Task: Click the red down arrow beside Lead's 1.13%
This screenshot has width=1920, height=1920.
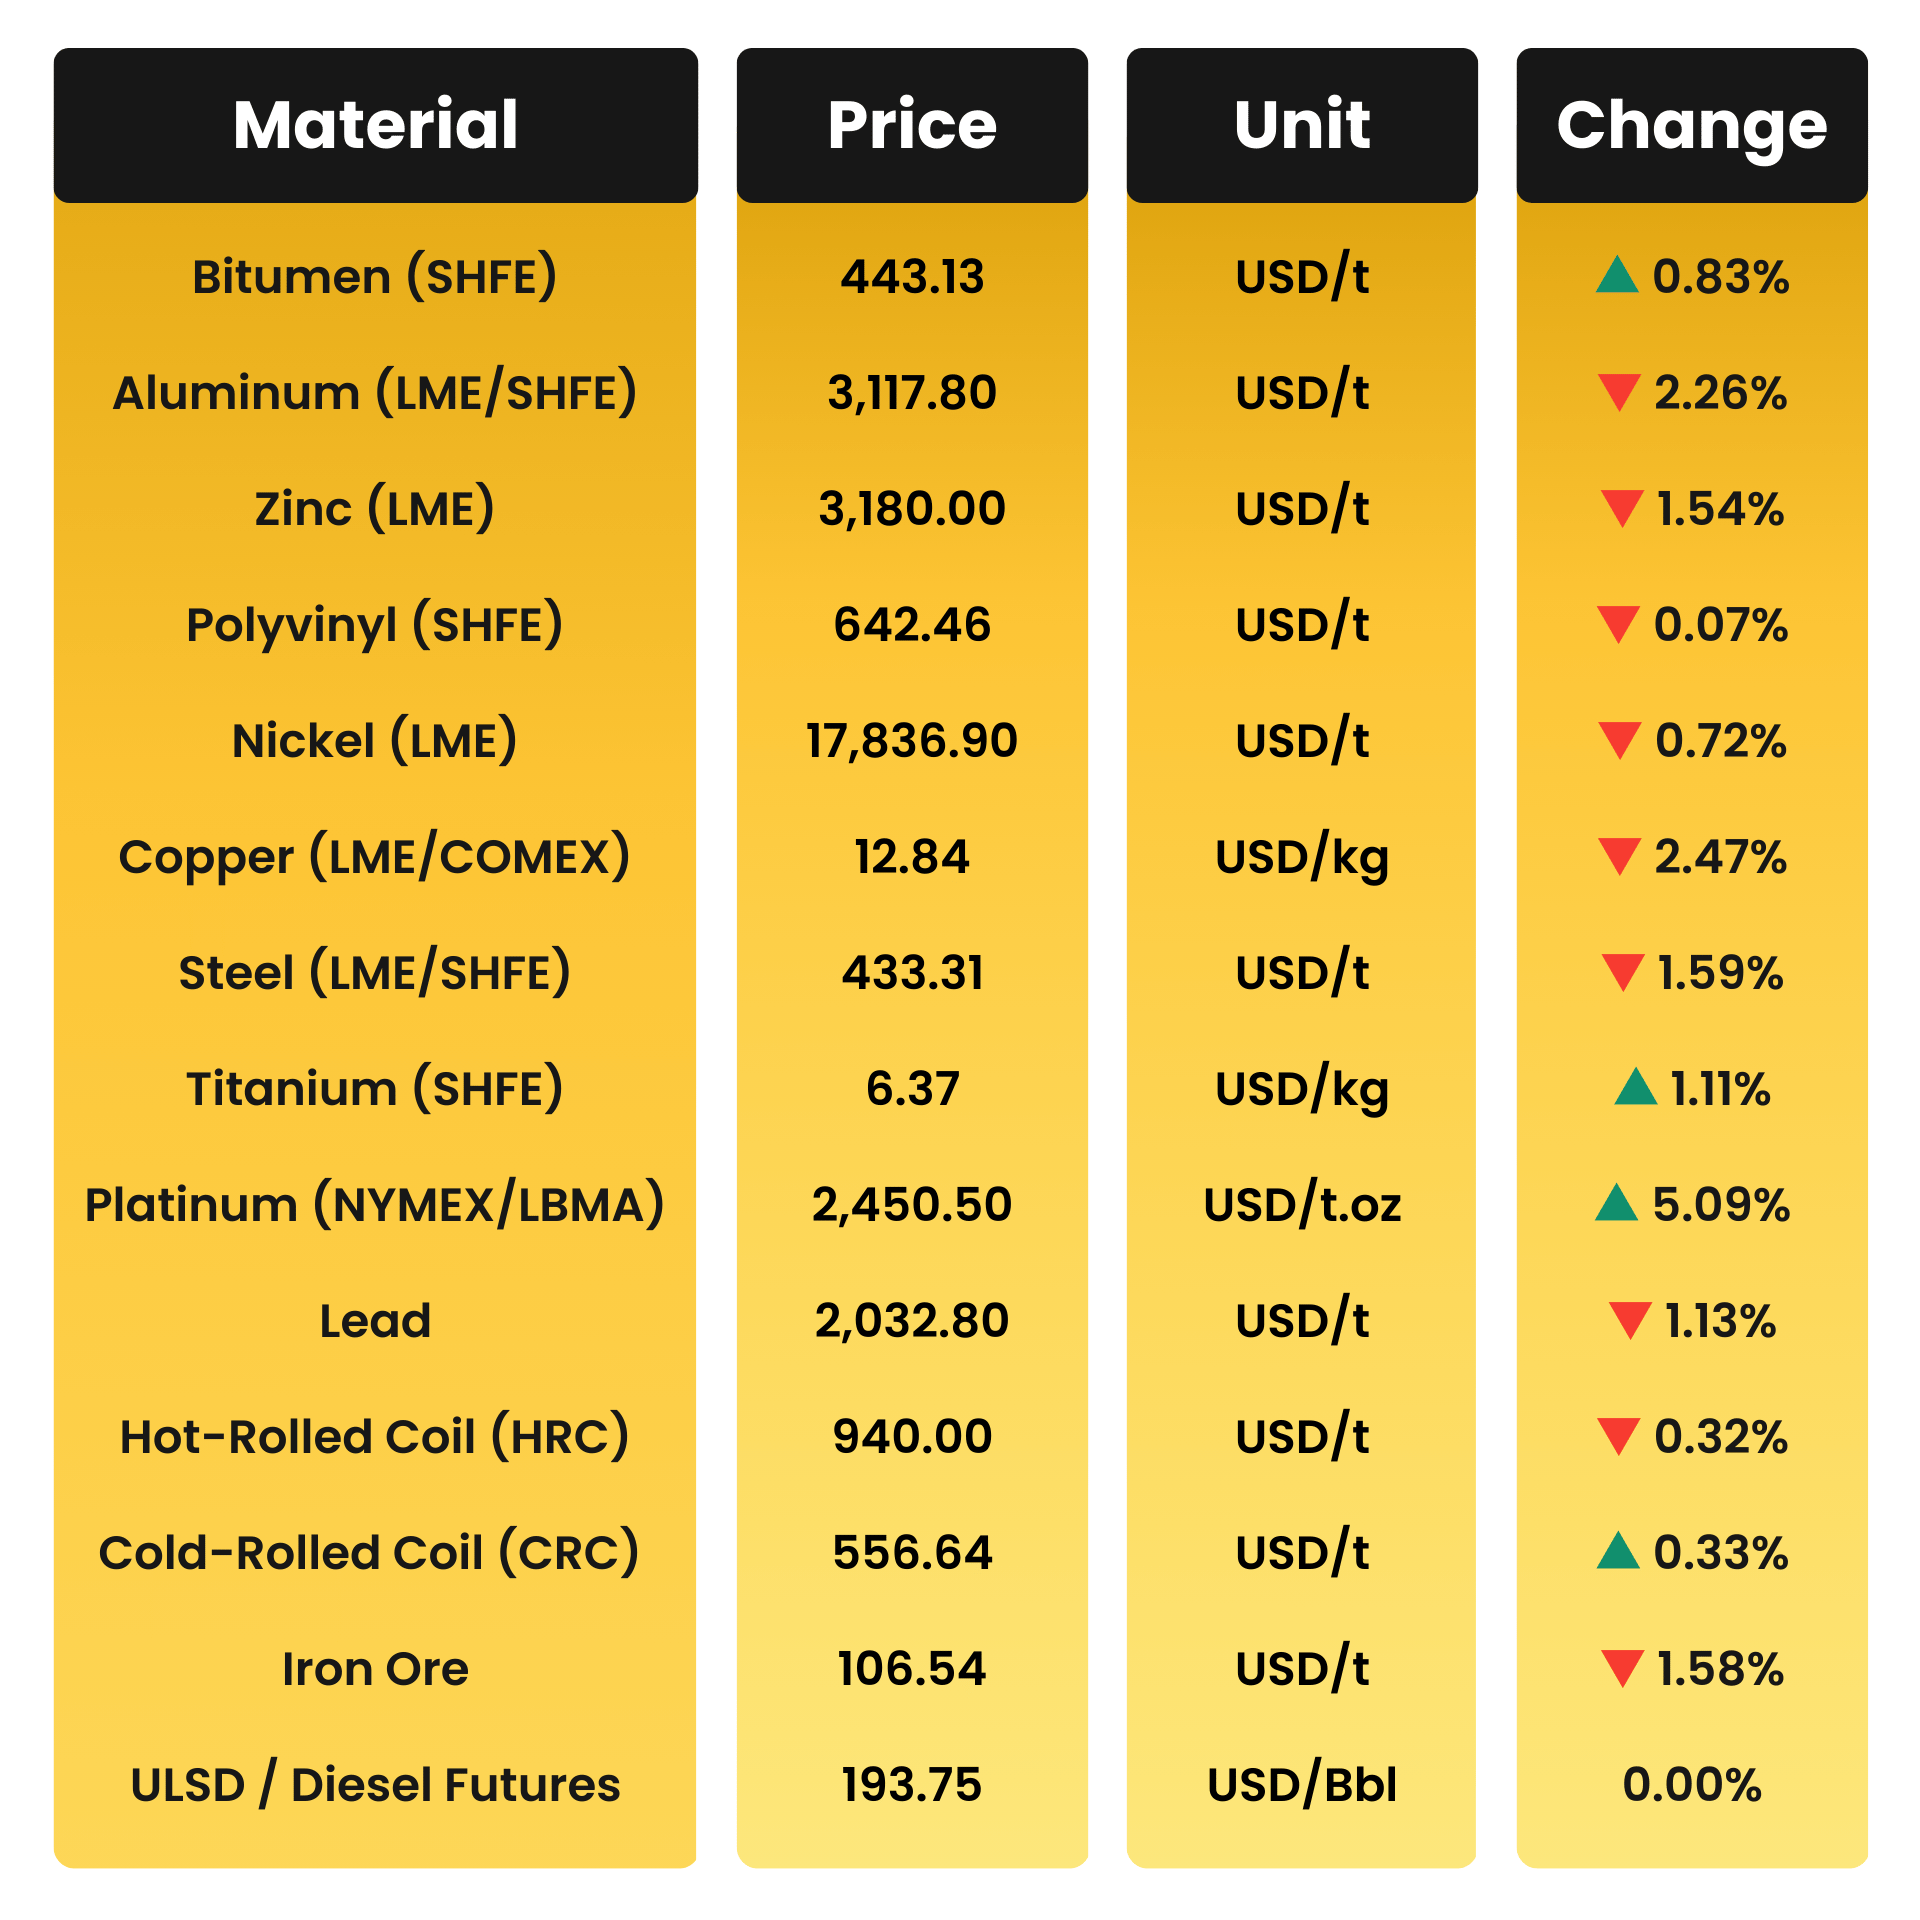Action: coord(1629,1319)
